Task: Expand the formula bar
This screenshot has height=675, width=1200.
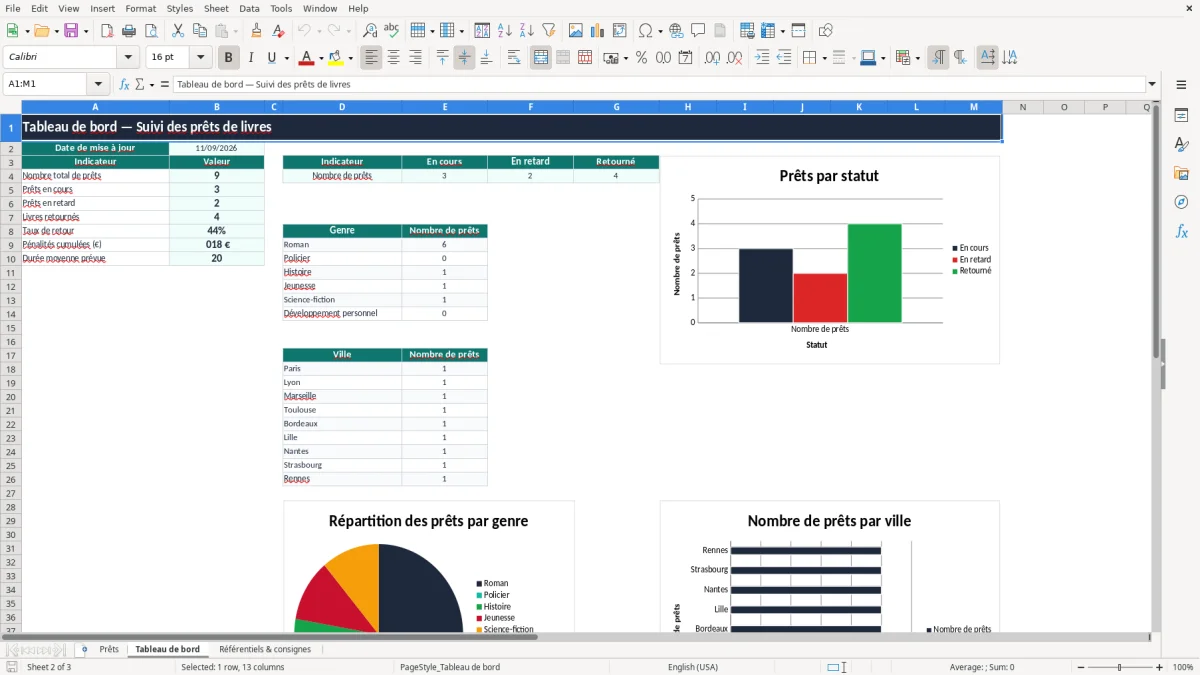Action: click(x=1153, y=84)
